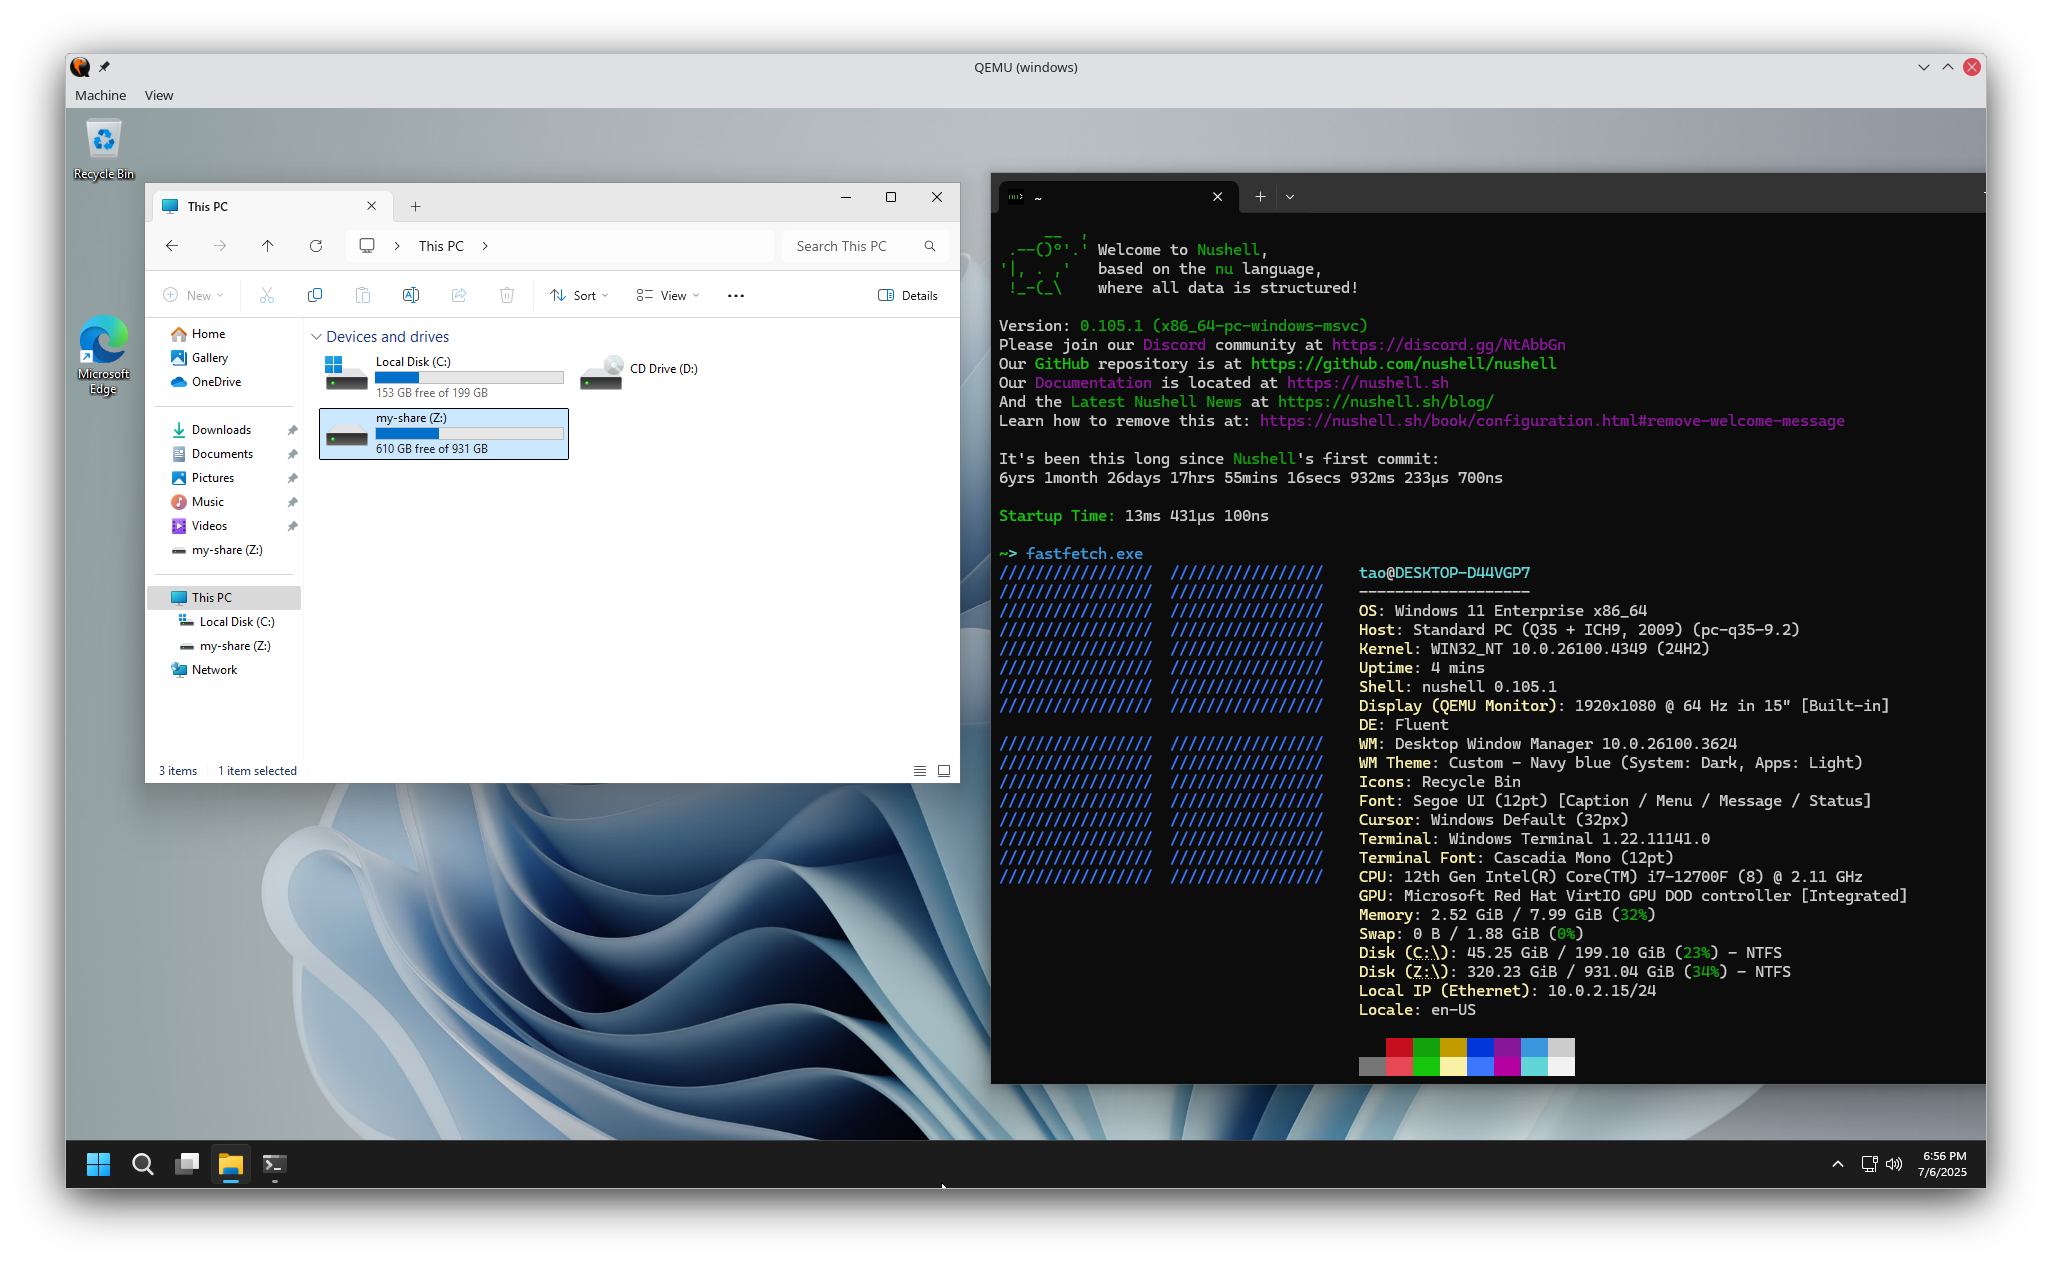The height and width of the screenshot is (1266, 2052).
Task: Open the Sort dropdown
Action: 580,295
